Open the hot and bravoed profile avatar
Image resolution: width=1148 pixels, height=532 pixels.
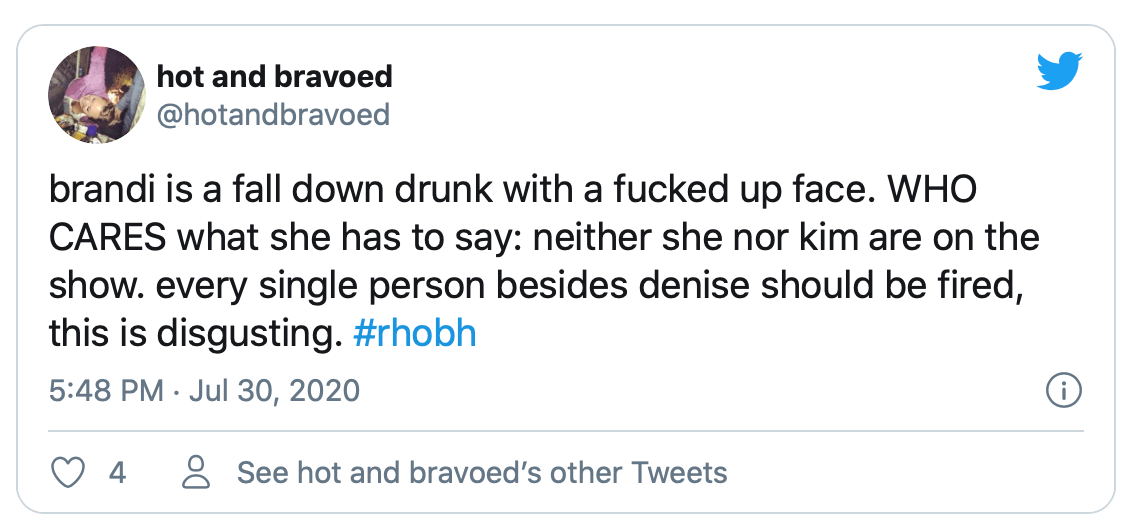pos(97,95)
